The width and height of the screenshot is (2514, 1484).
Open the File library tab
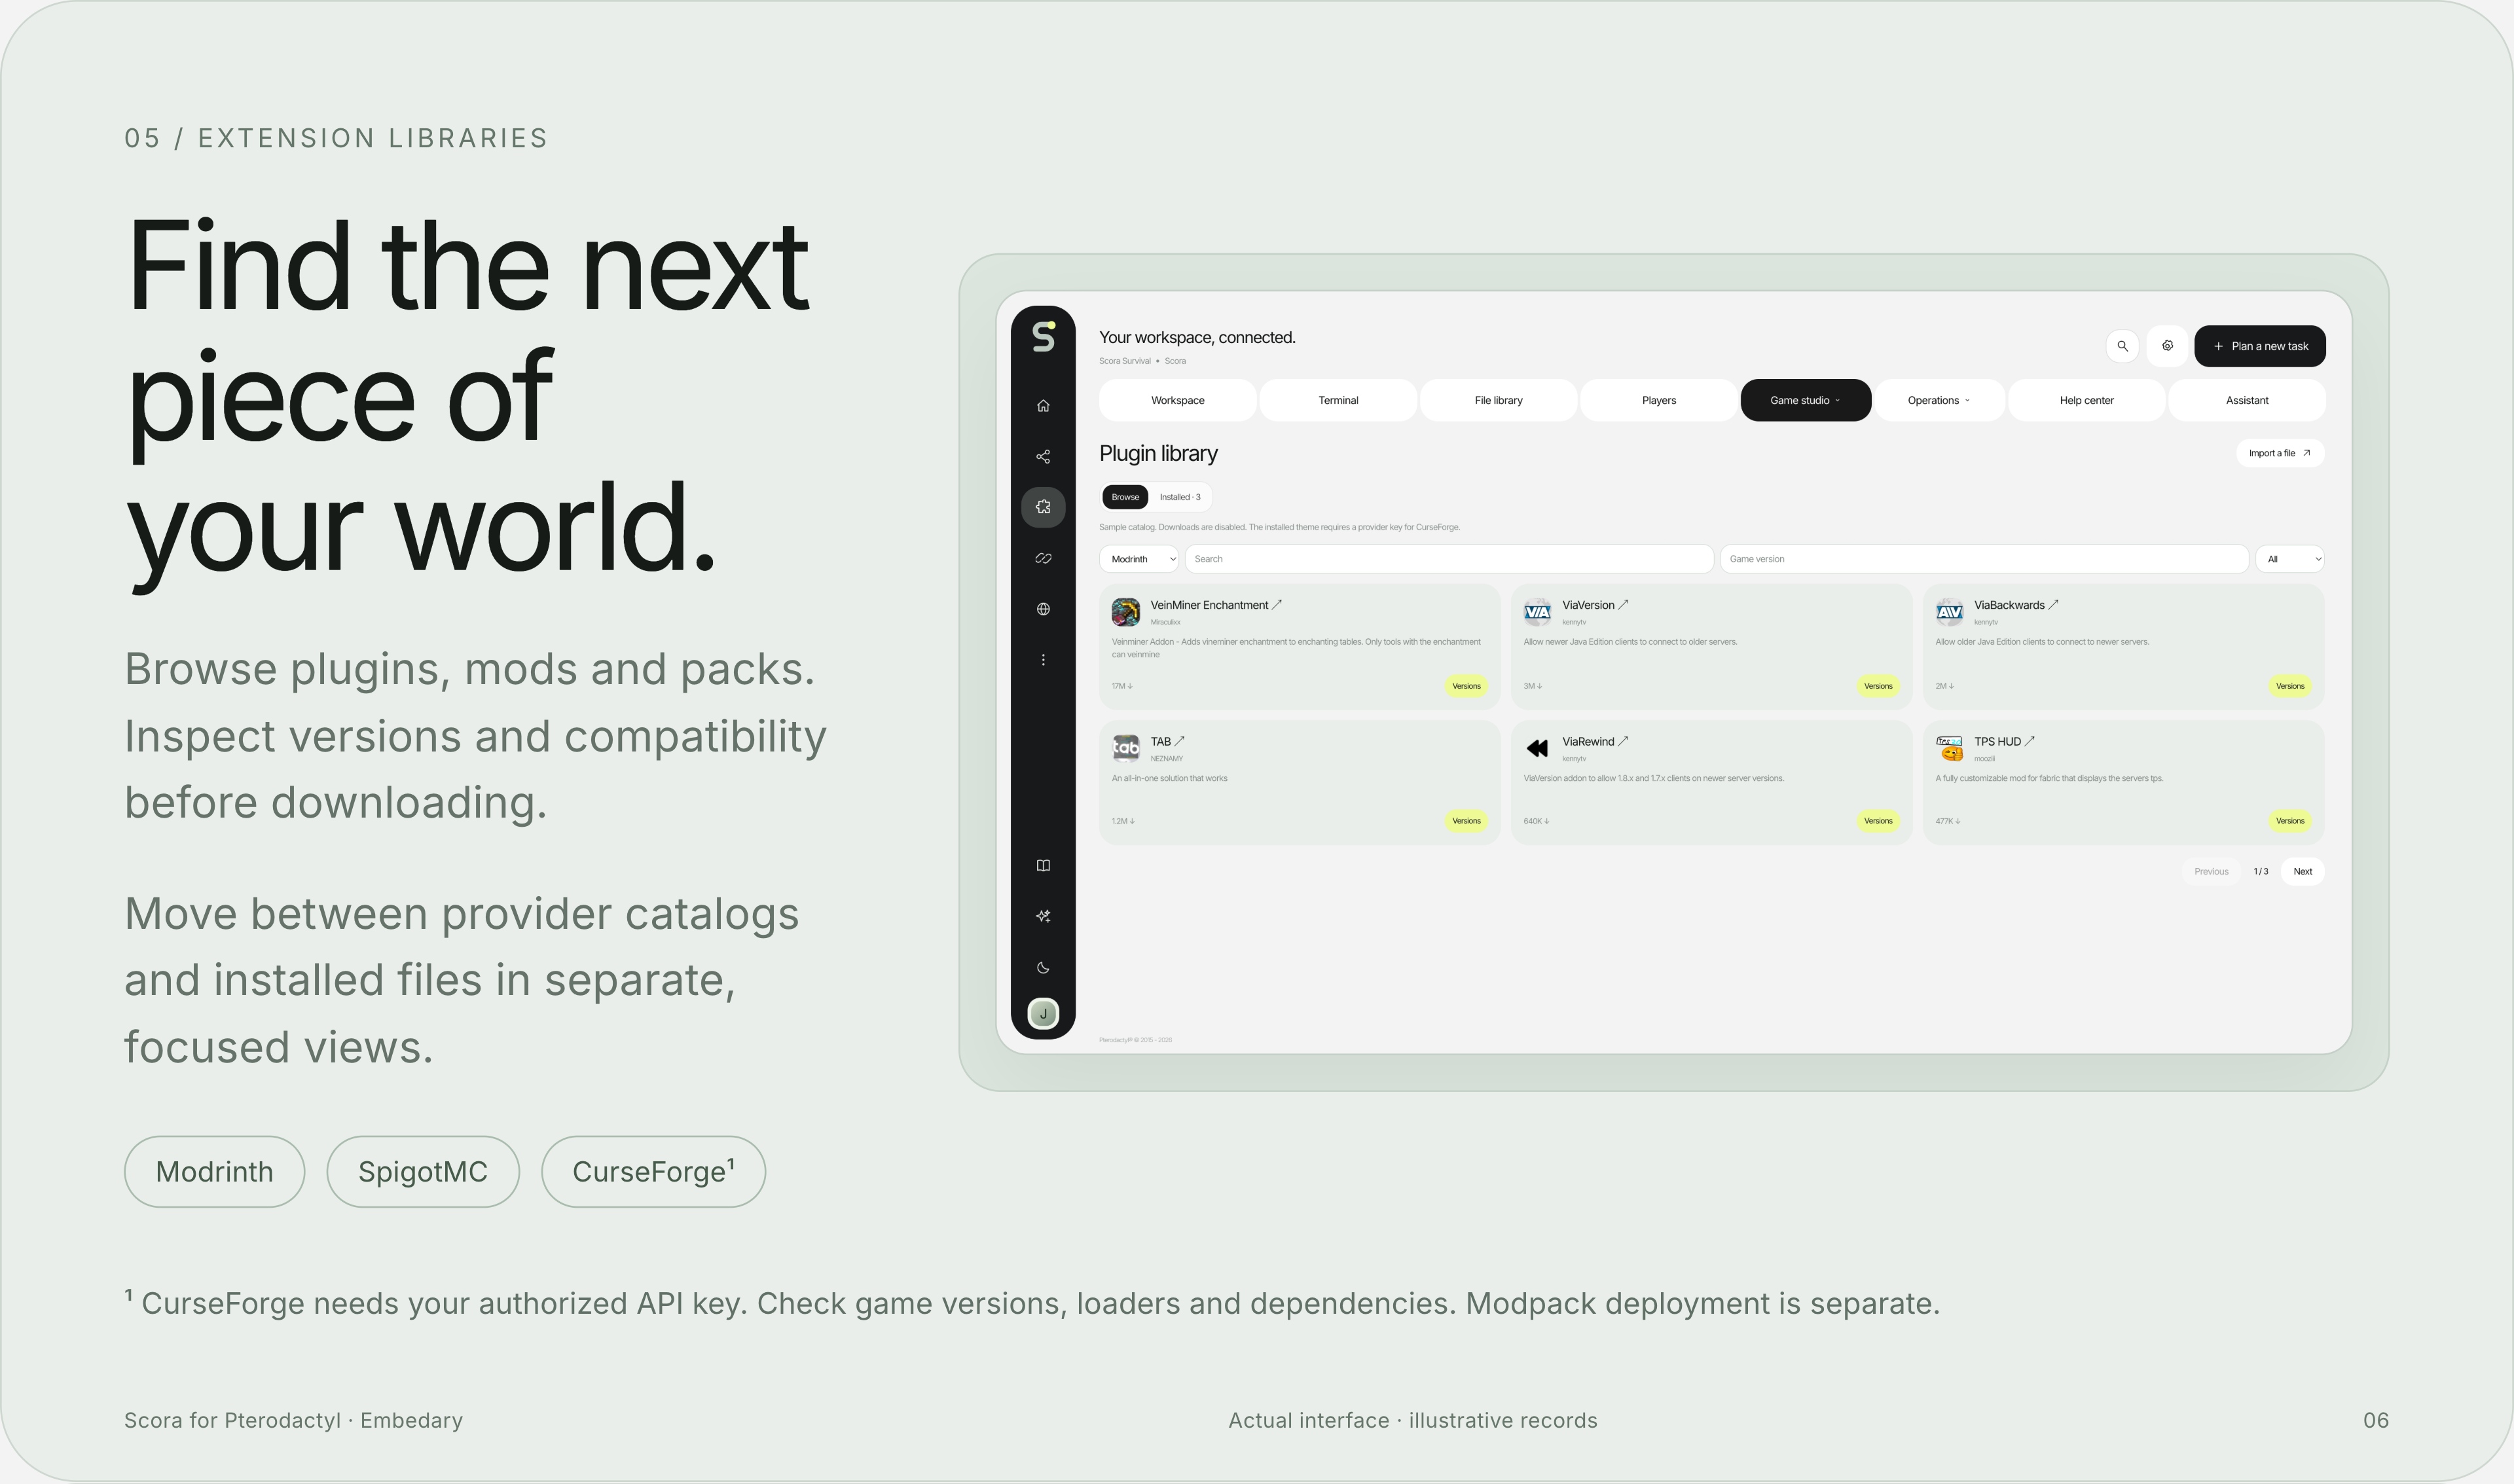pos(1499,400)
